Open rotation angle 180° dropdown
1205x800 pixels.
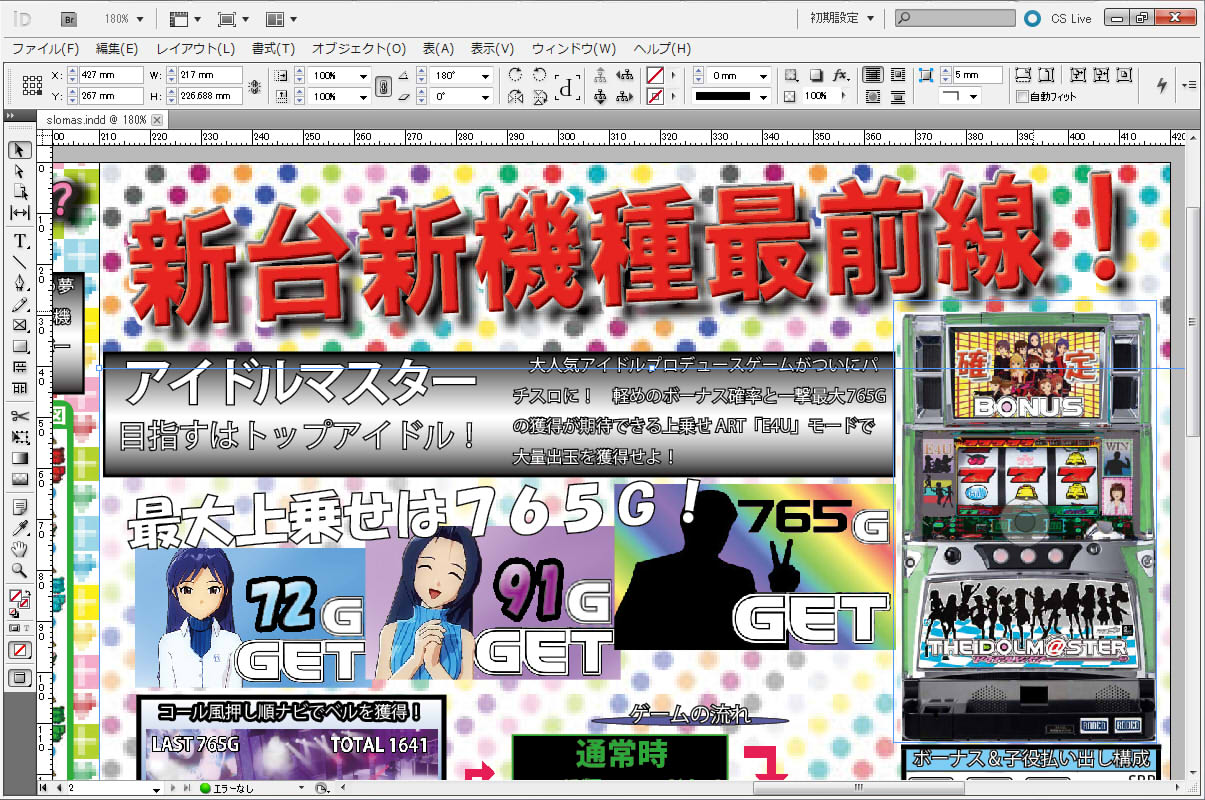pos(486,75)
